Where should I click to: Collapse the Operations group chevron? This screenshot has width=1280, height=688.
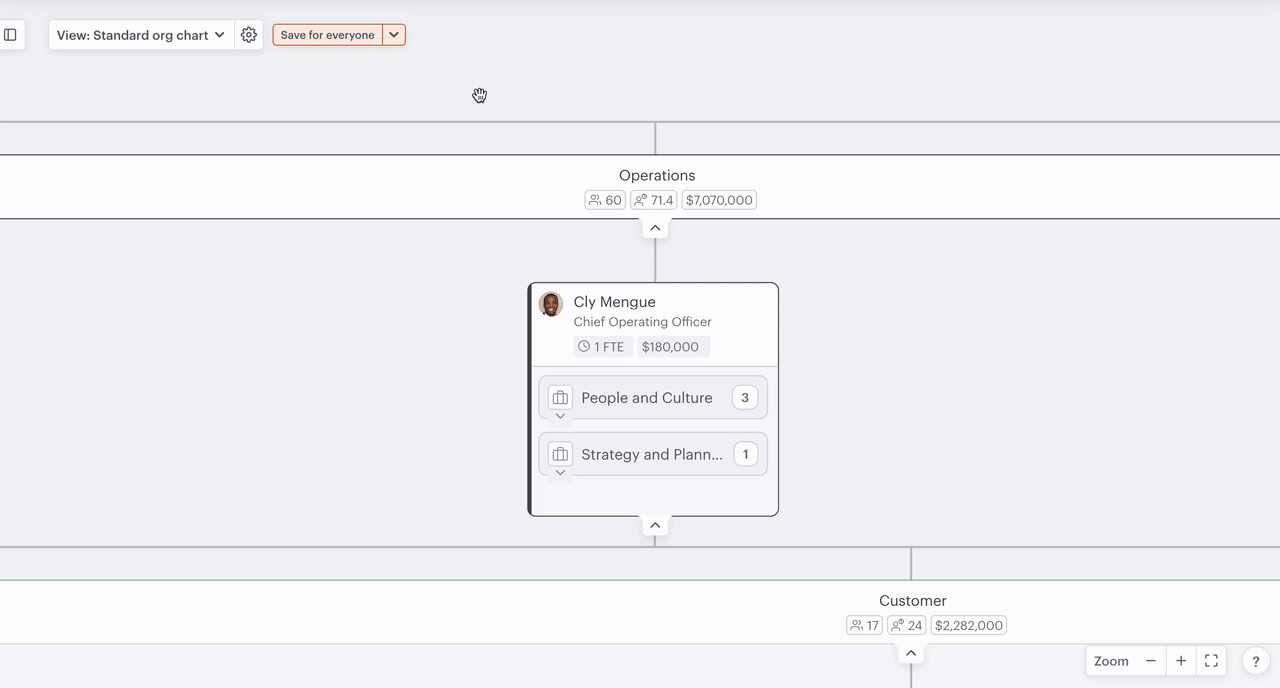tap(655, 228)
